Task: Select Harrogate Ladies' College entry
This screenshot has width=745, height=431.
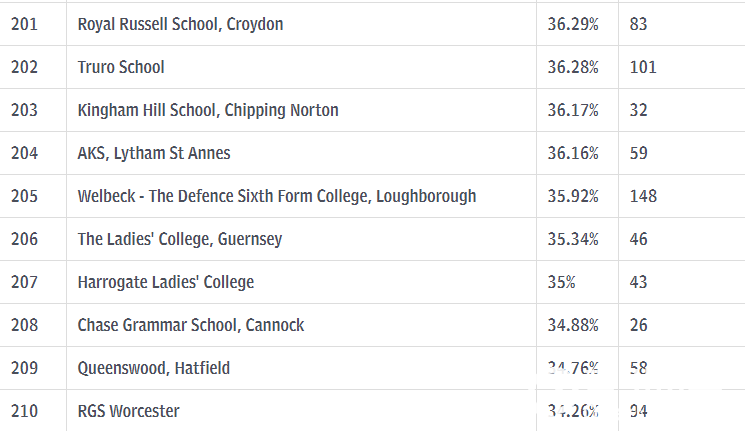Action: pos(166,282)
